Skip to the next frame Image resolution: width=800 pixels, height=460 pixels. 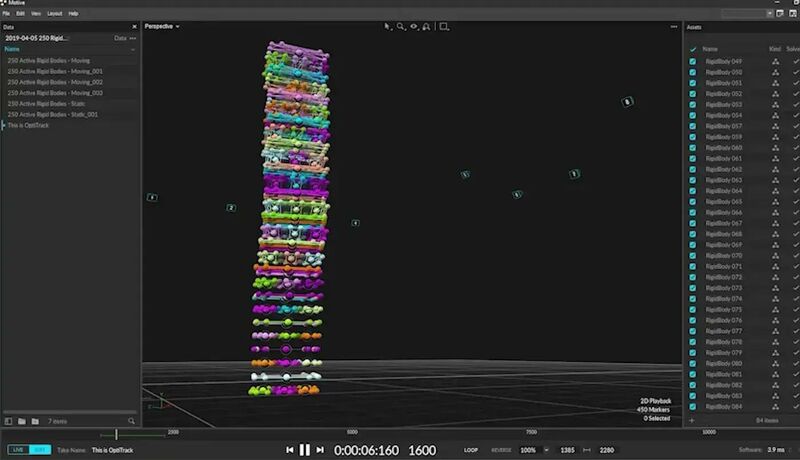tap(320, 450)
